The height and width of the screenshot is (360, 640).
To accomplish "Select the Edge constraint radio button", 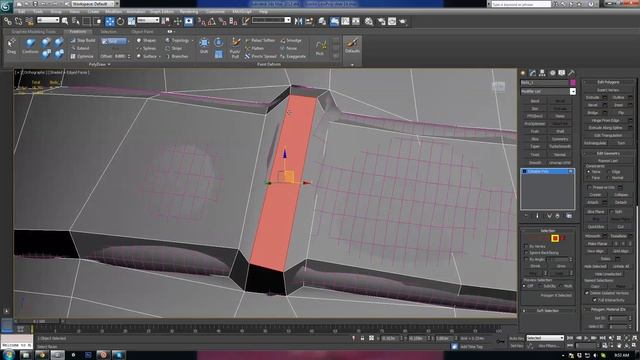I will (609, 172).
